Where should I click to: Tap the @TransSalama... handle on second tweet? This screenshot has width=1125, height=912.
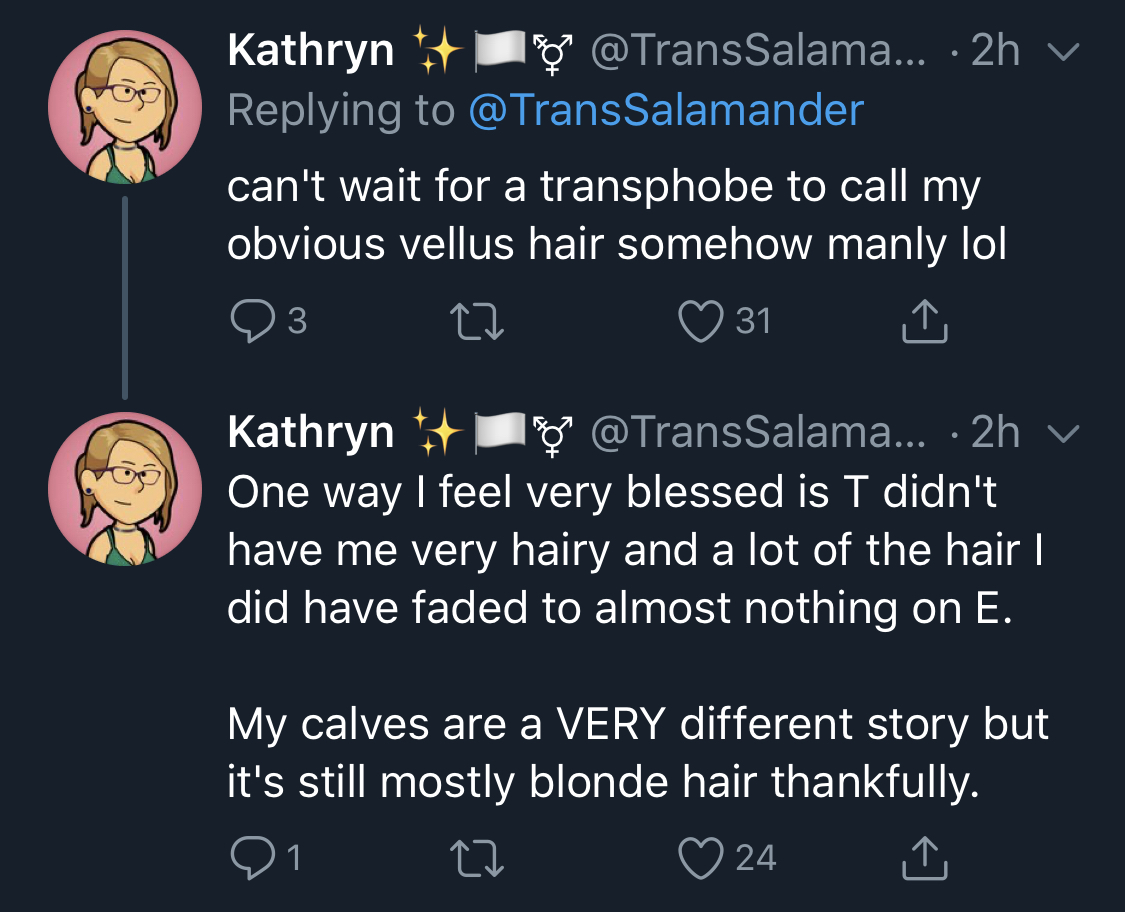pos(758,432)
